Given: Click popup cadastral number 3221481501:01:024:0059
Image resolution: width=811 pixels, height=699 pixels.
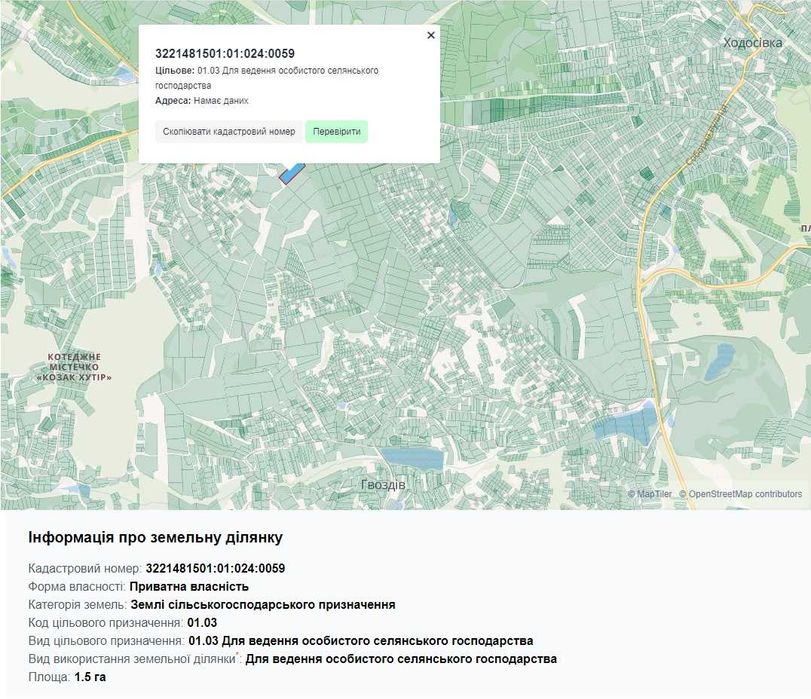Looking at the screenshot, I should (x=225, y=54).
